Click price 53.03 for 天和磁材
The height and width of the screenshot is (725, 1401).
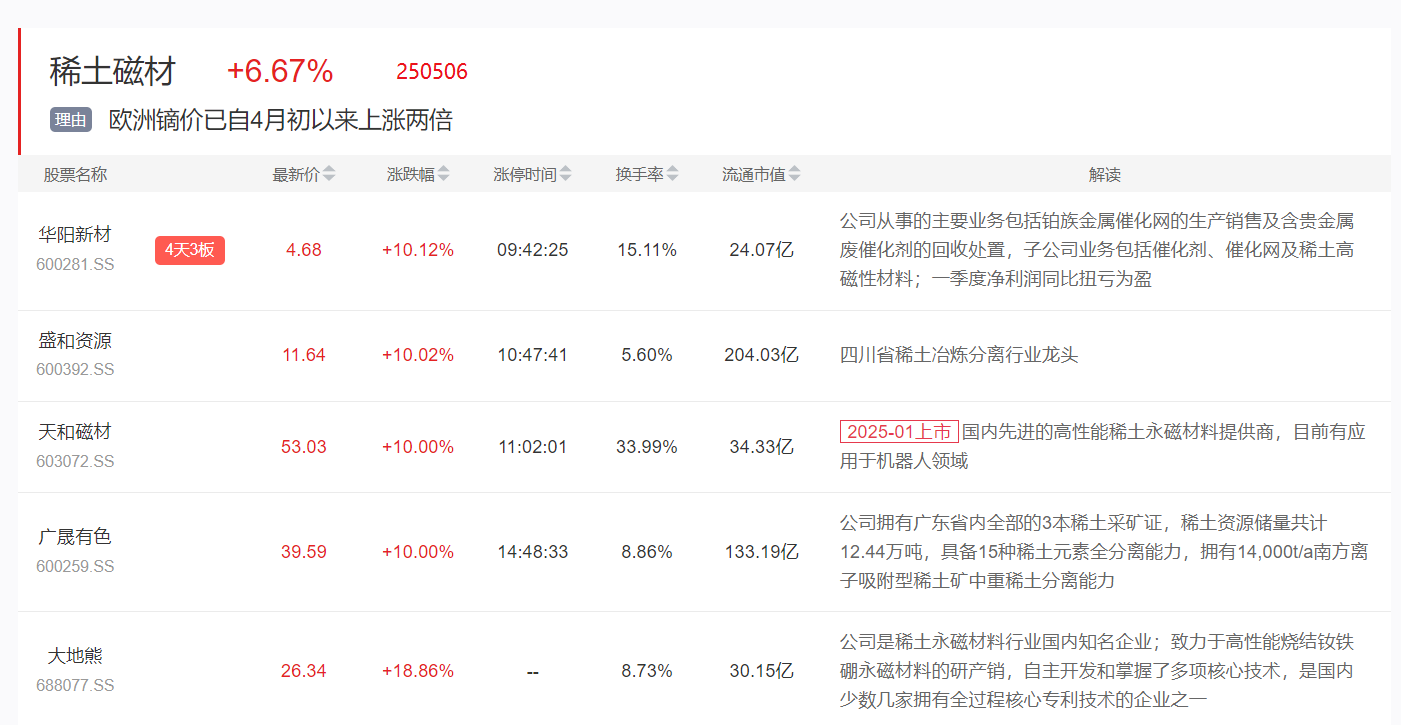tap(304, 447)
